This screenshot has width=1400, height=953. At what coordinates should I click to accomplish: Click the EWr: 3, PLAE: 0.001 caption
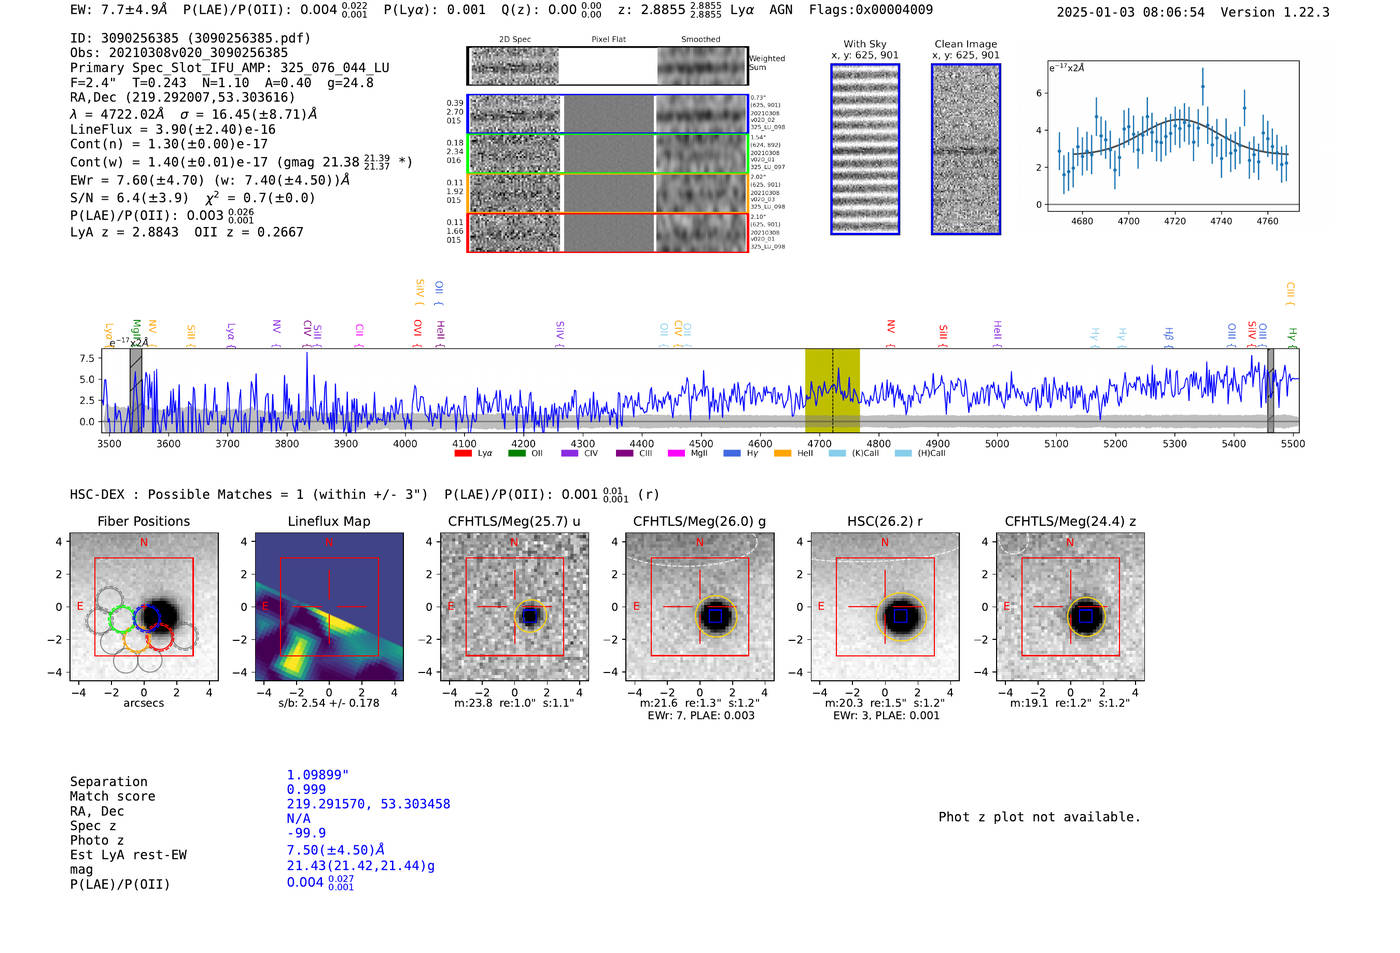coord(886,716)
